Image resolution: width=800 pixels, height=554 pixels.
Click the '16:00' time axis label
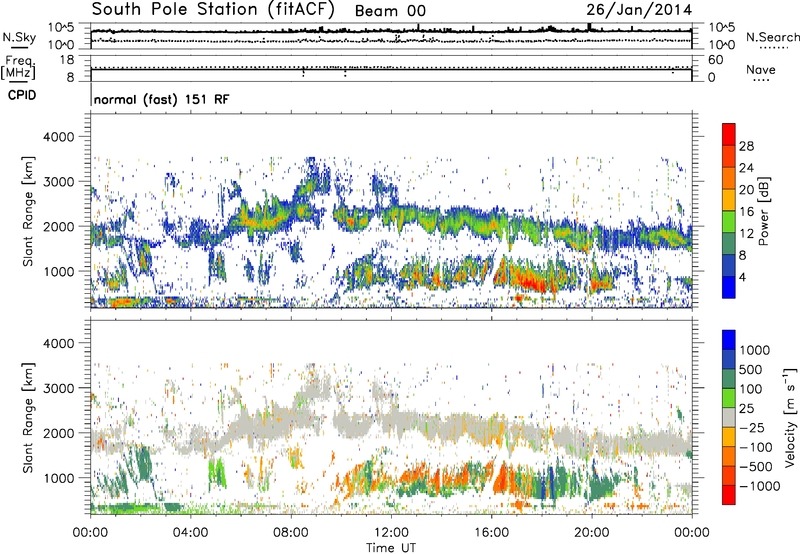[x=491, y=533]
